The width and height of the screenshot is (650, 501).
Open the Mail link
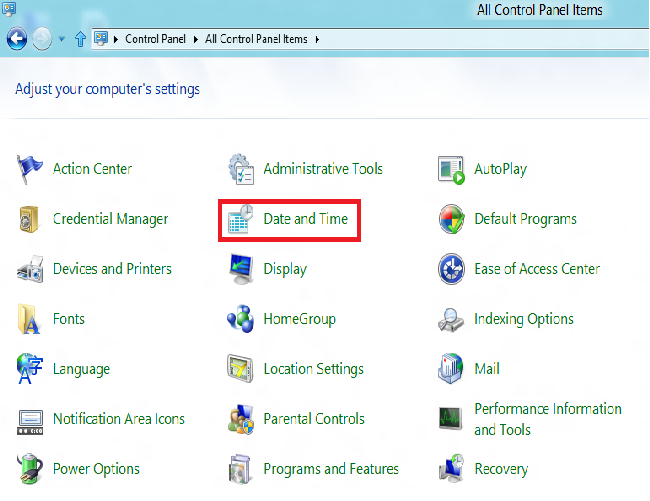487,369
